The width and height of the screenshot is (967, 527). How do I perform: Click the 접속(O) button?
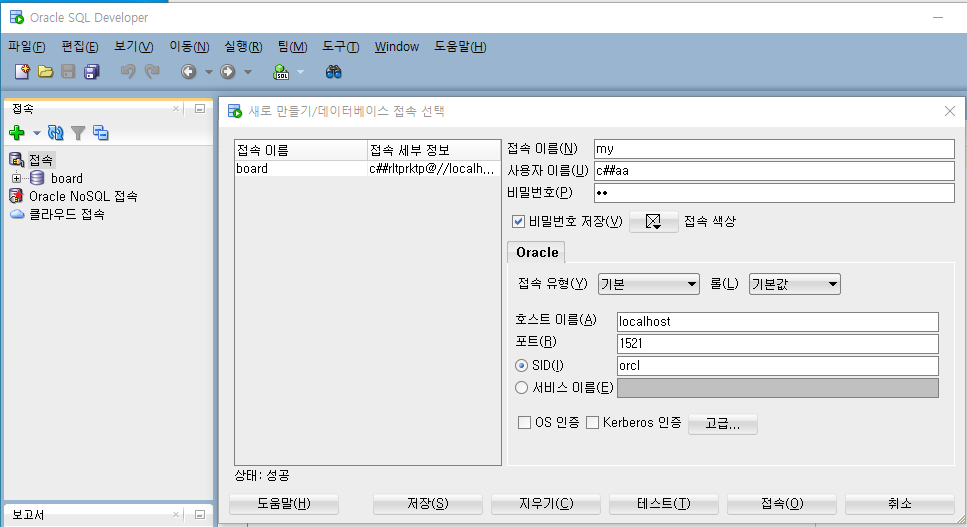[782, 504]
